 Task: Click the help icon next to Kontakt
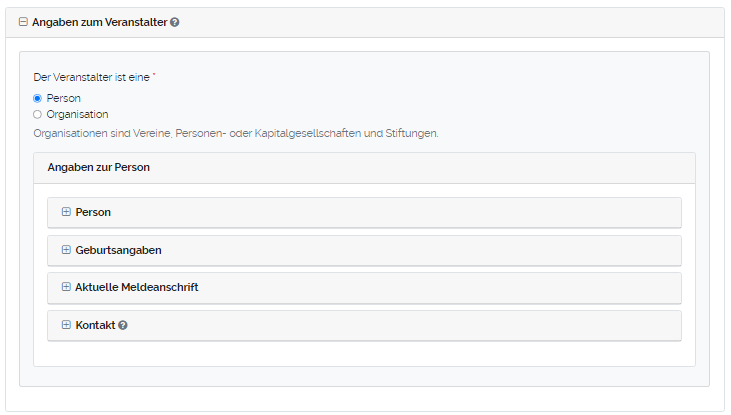123,326
